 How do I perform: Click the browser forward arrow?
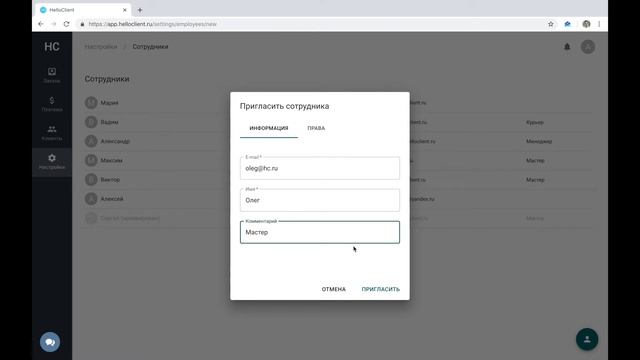coord(53,24)
